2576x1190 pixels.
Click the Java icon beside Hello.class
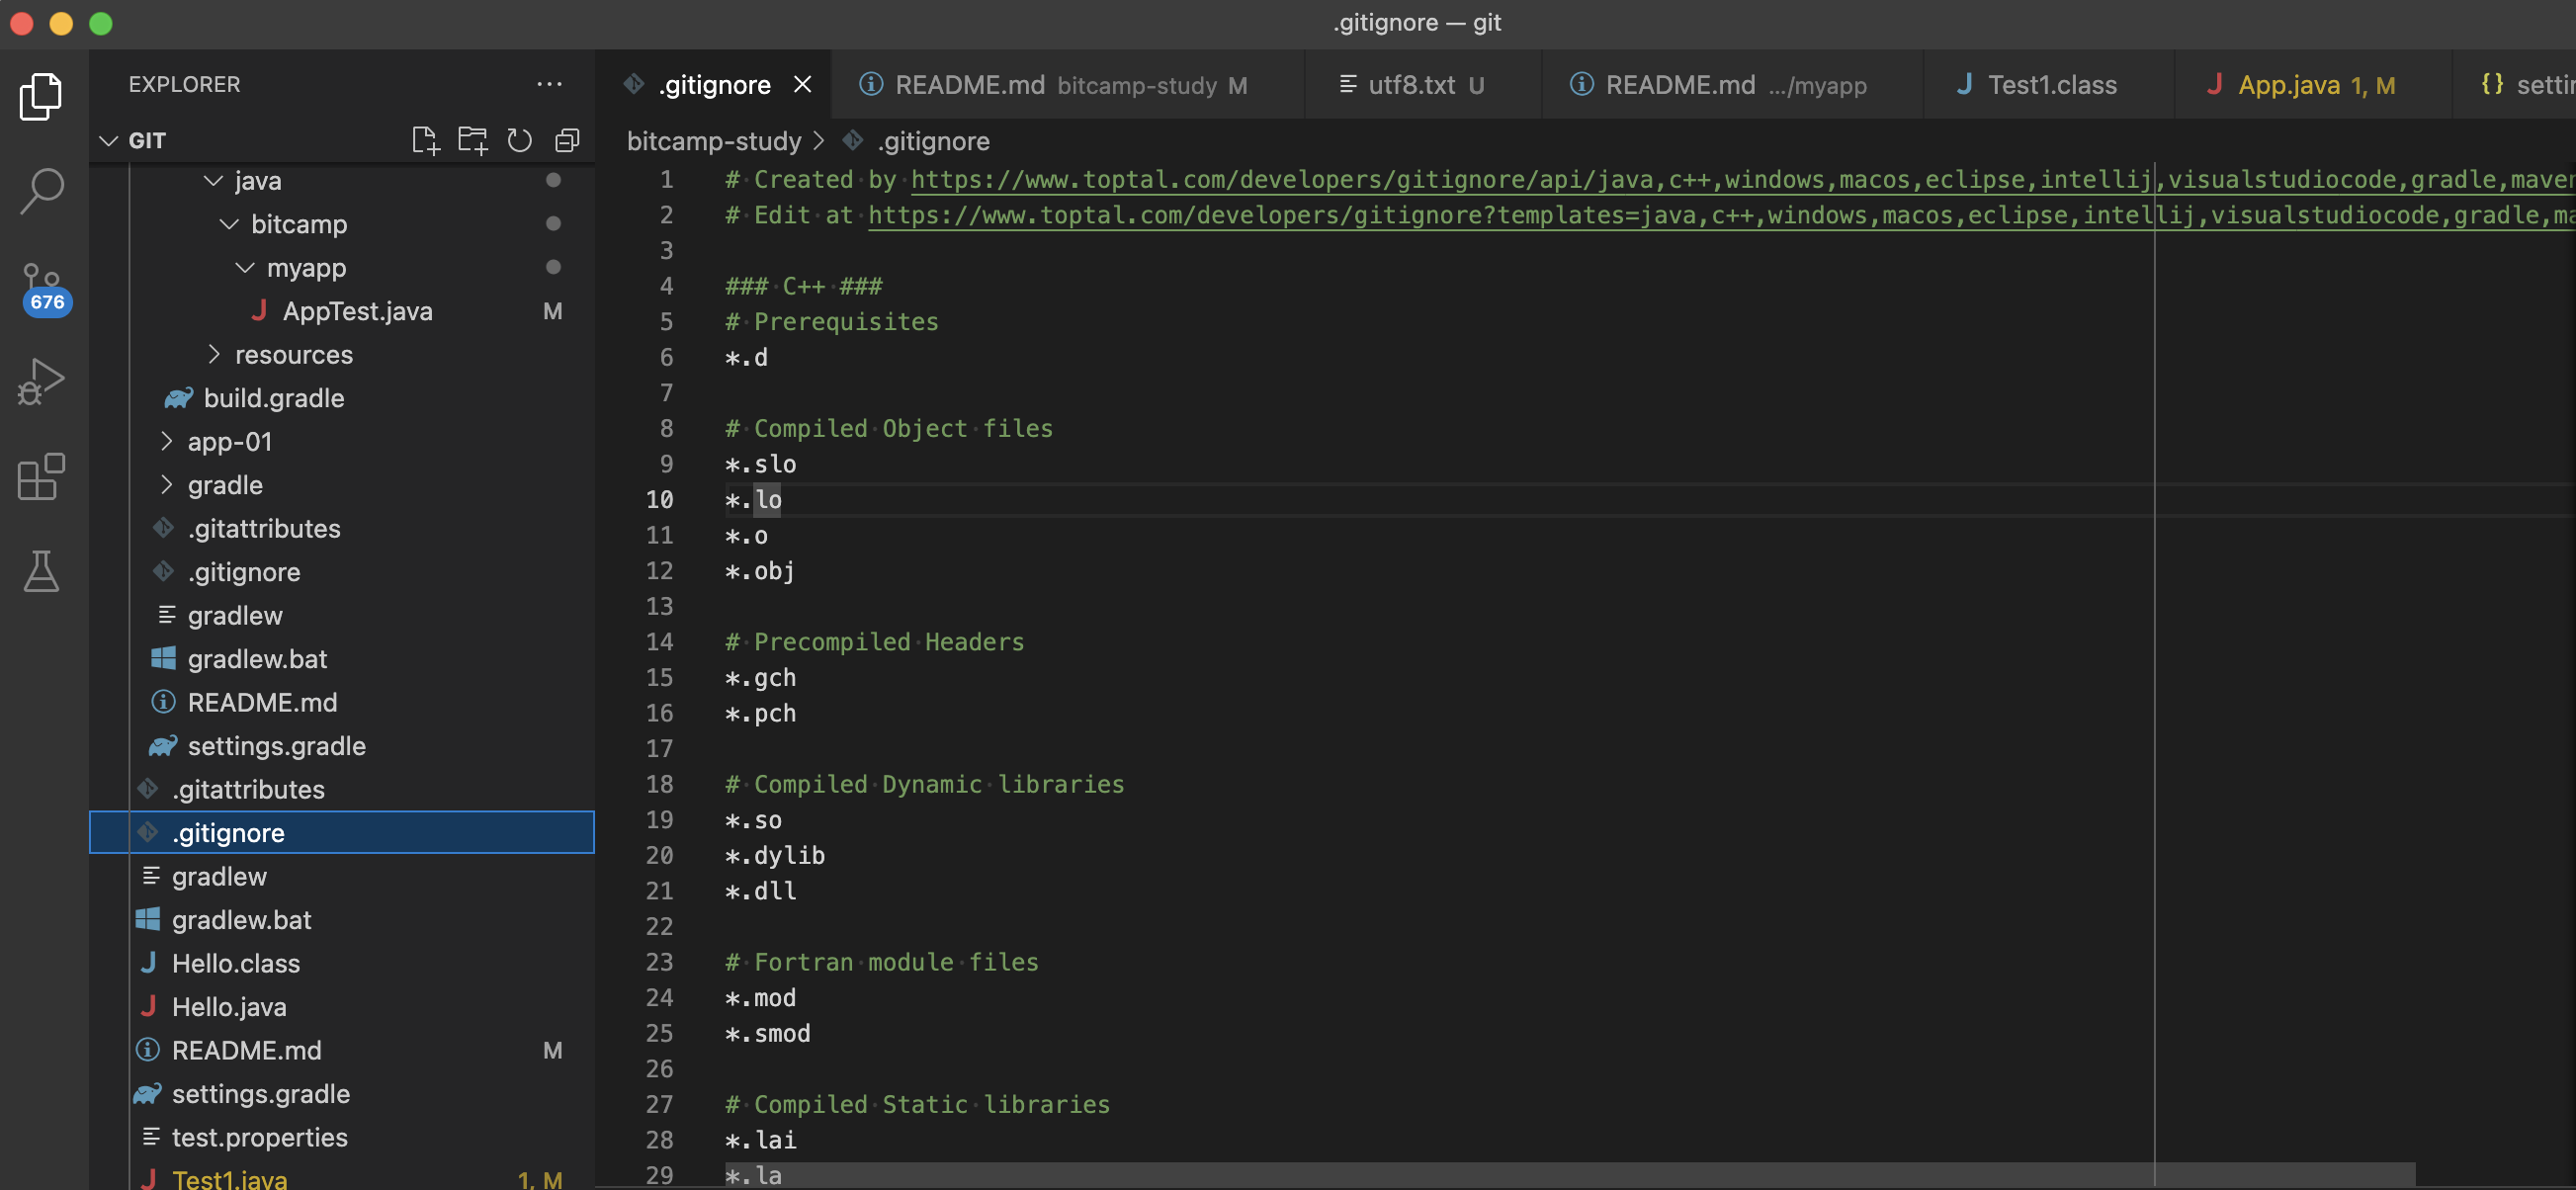[148, 963]
